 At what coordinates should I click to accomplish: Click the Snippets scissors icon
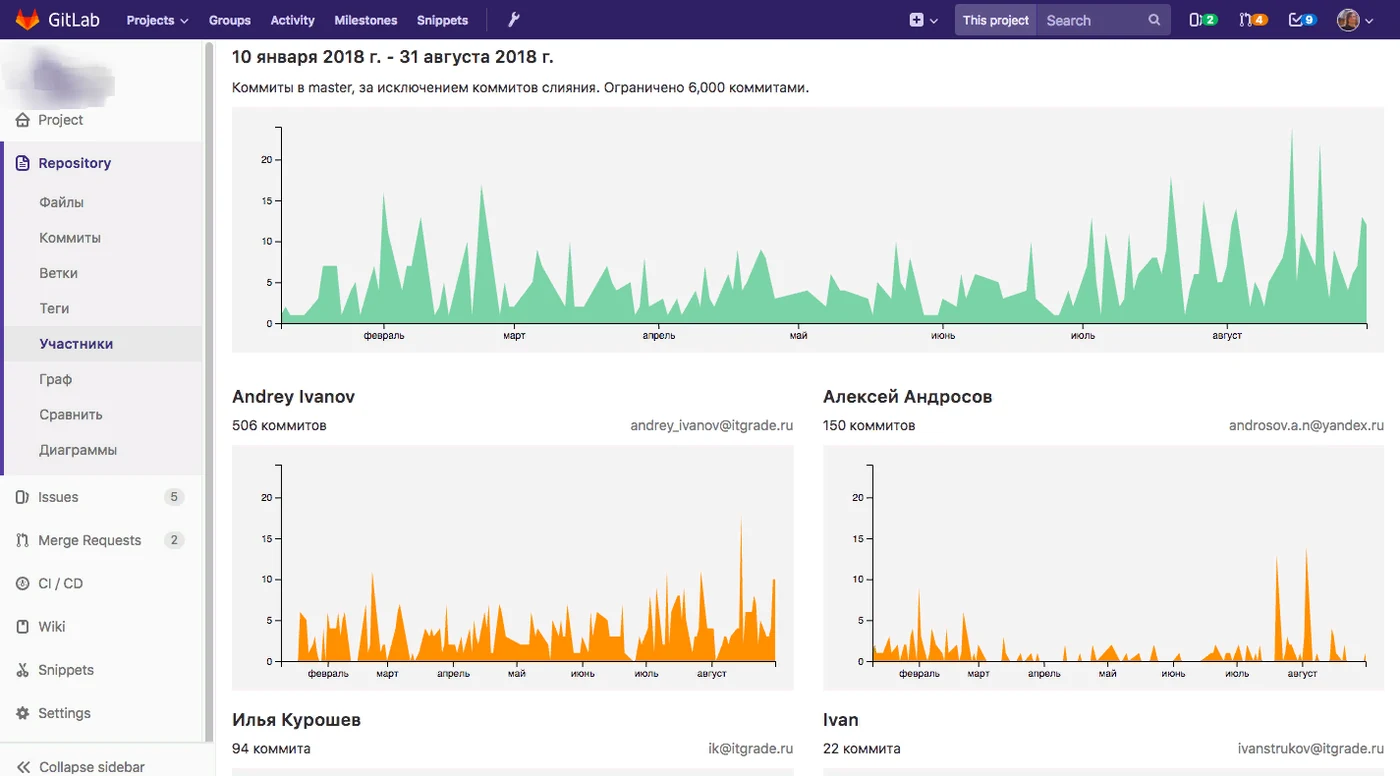(x=23, y=670)
